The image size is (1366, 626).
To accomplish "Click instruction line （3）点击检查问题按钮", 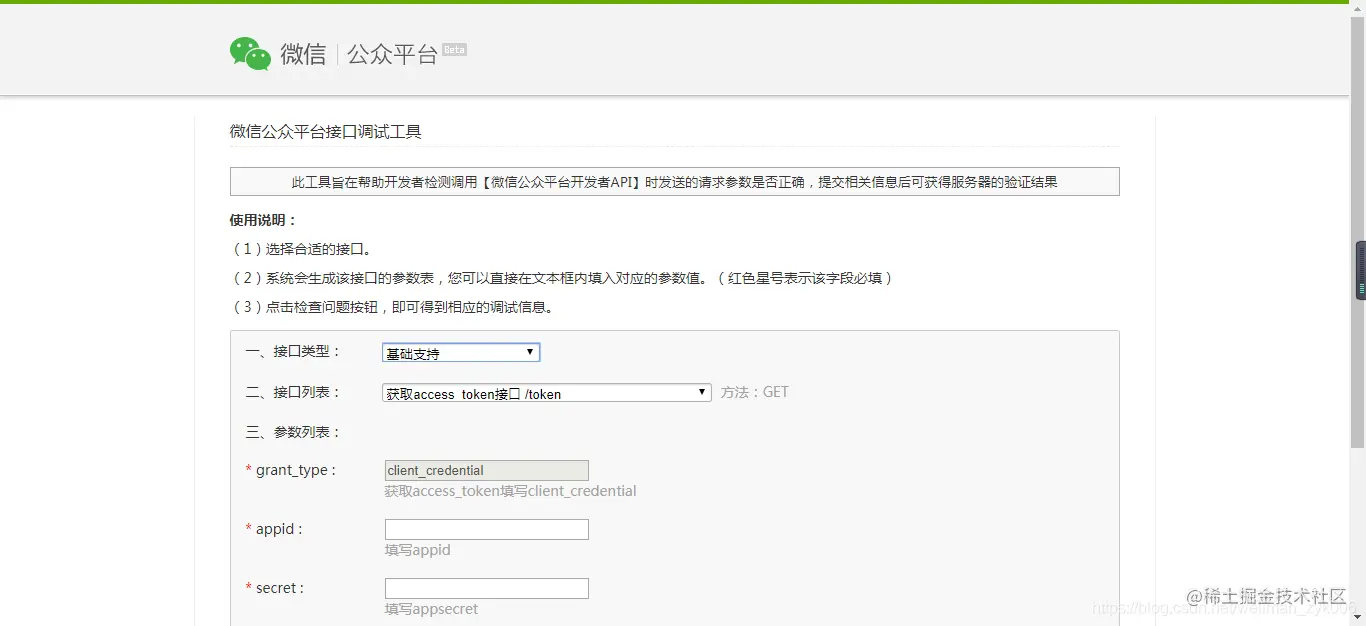I will click(x=392, y=307).
